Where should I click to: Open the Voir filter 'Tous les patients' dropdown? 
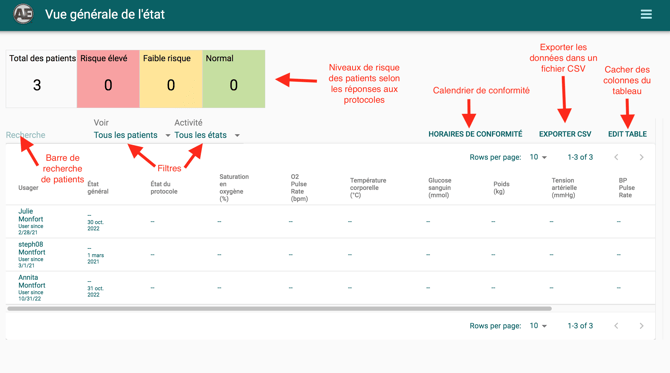pyautogui.click(x=132, y=135)
